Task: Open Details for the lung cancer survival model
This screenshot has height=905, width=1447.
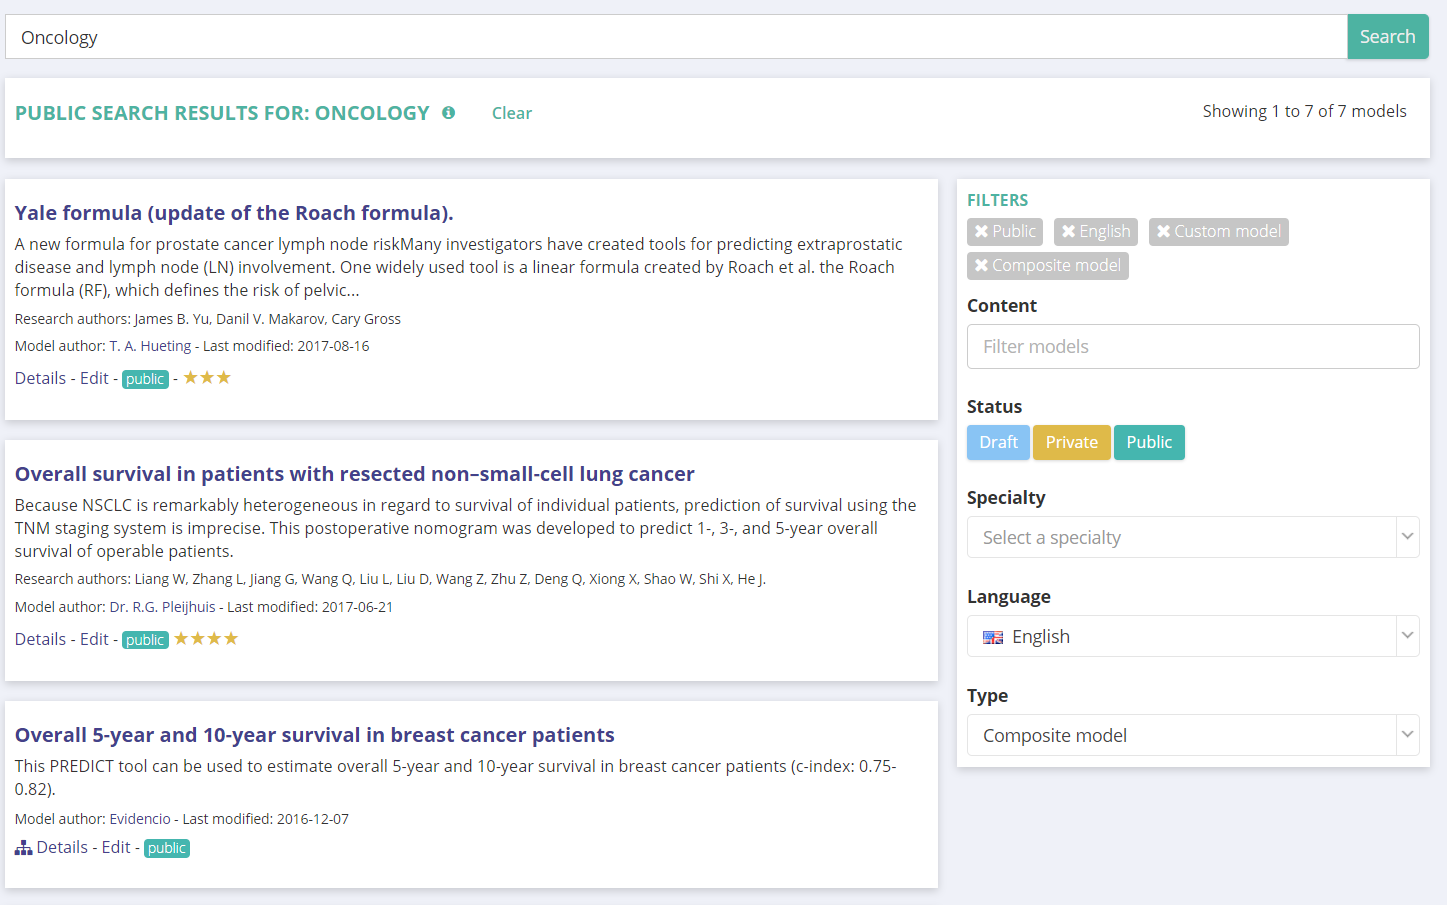Action: (x=40, y=640)
